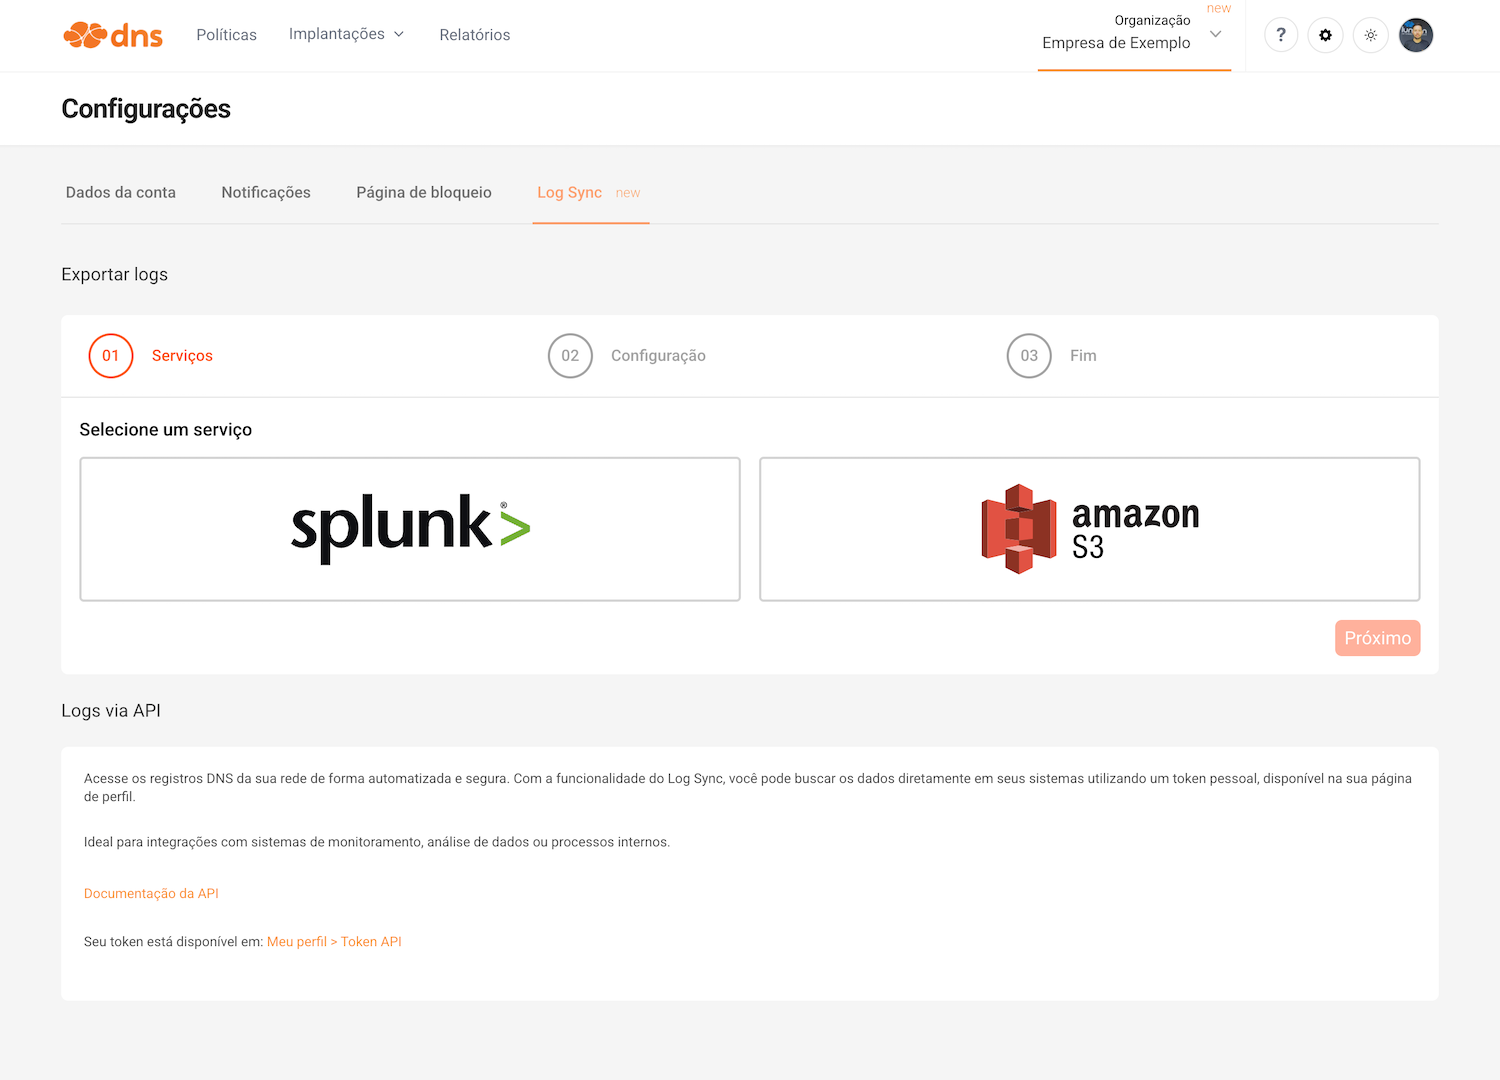This screenshot has width=1500, height=1080.
Task: Click step 01 Serviços circle
Action: 111,356
